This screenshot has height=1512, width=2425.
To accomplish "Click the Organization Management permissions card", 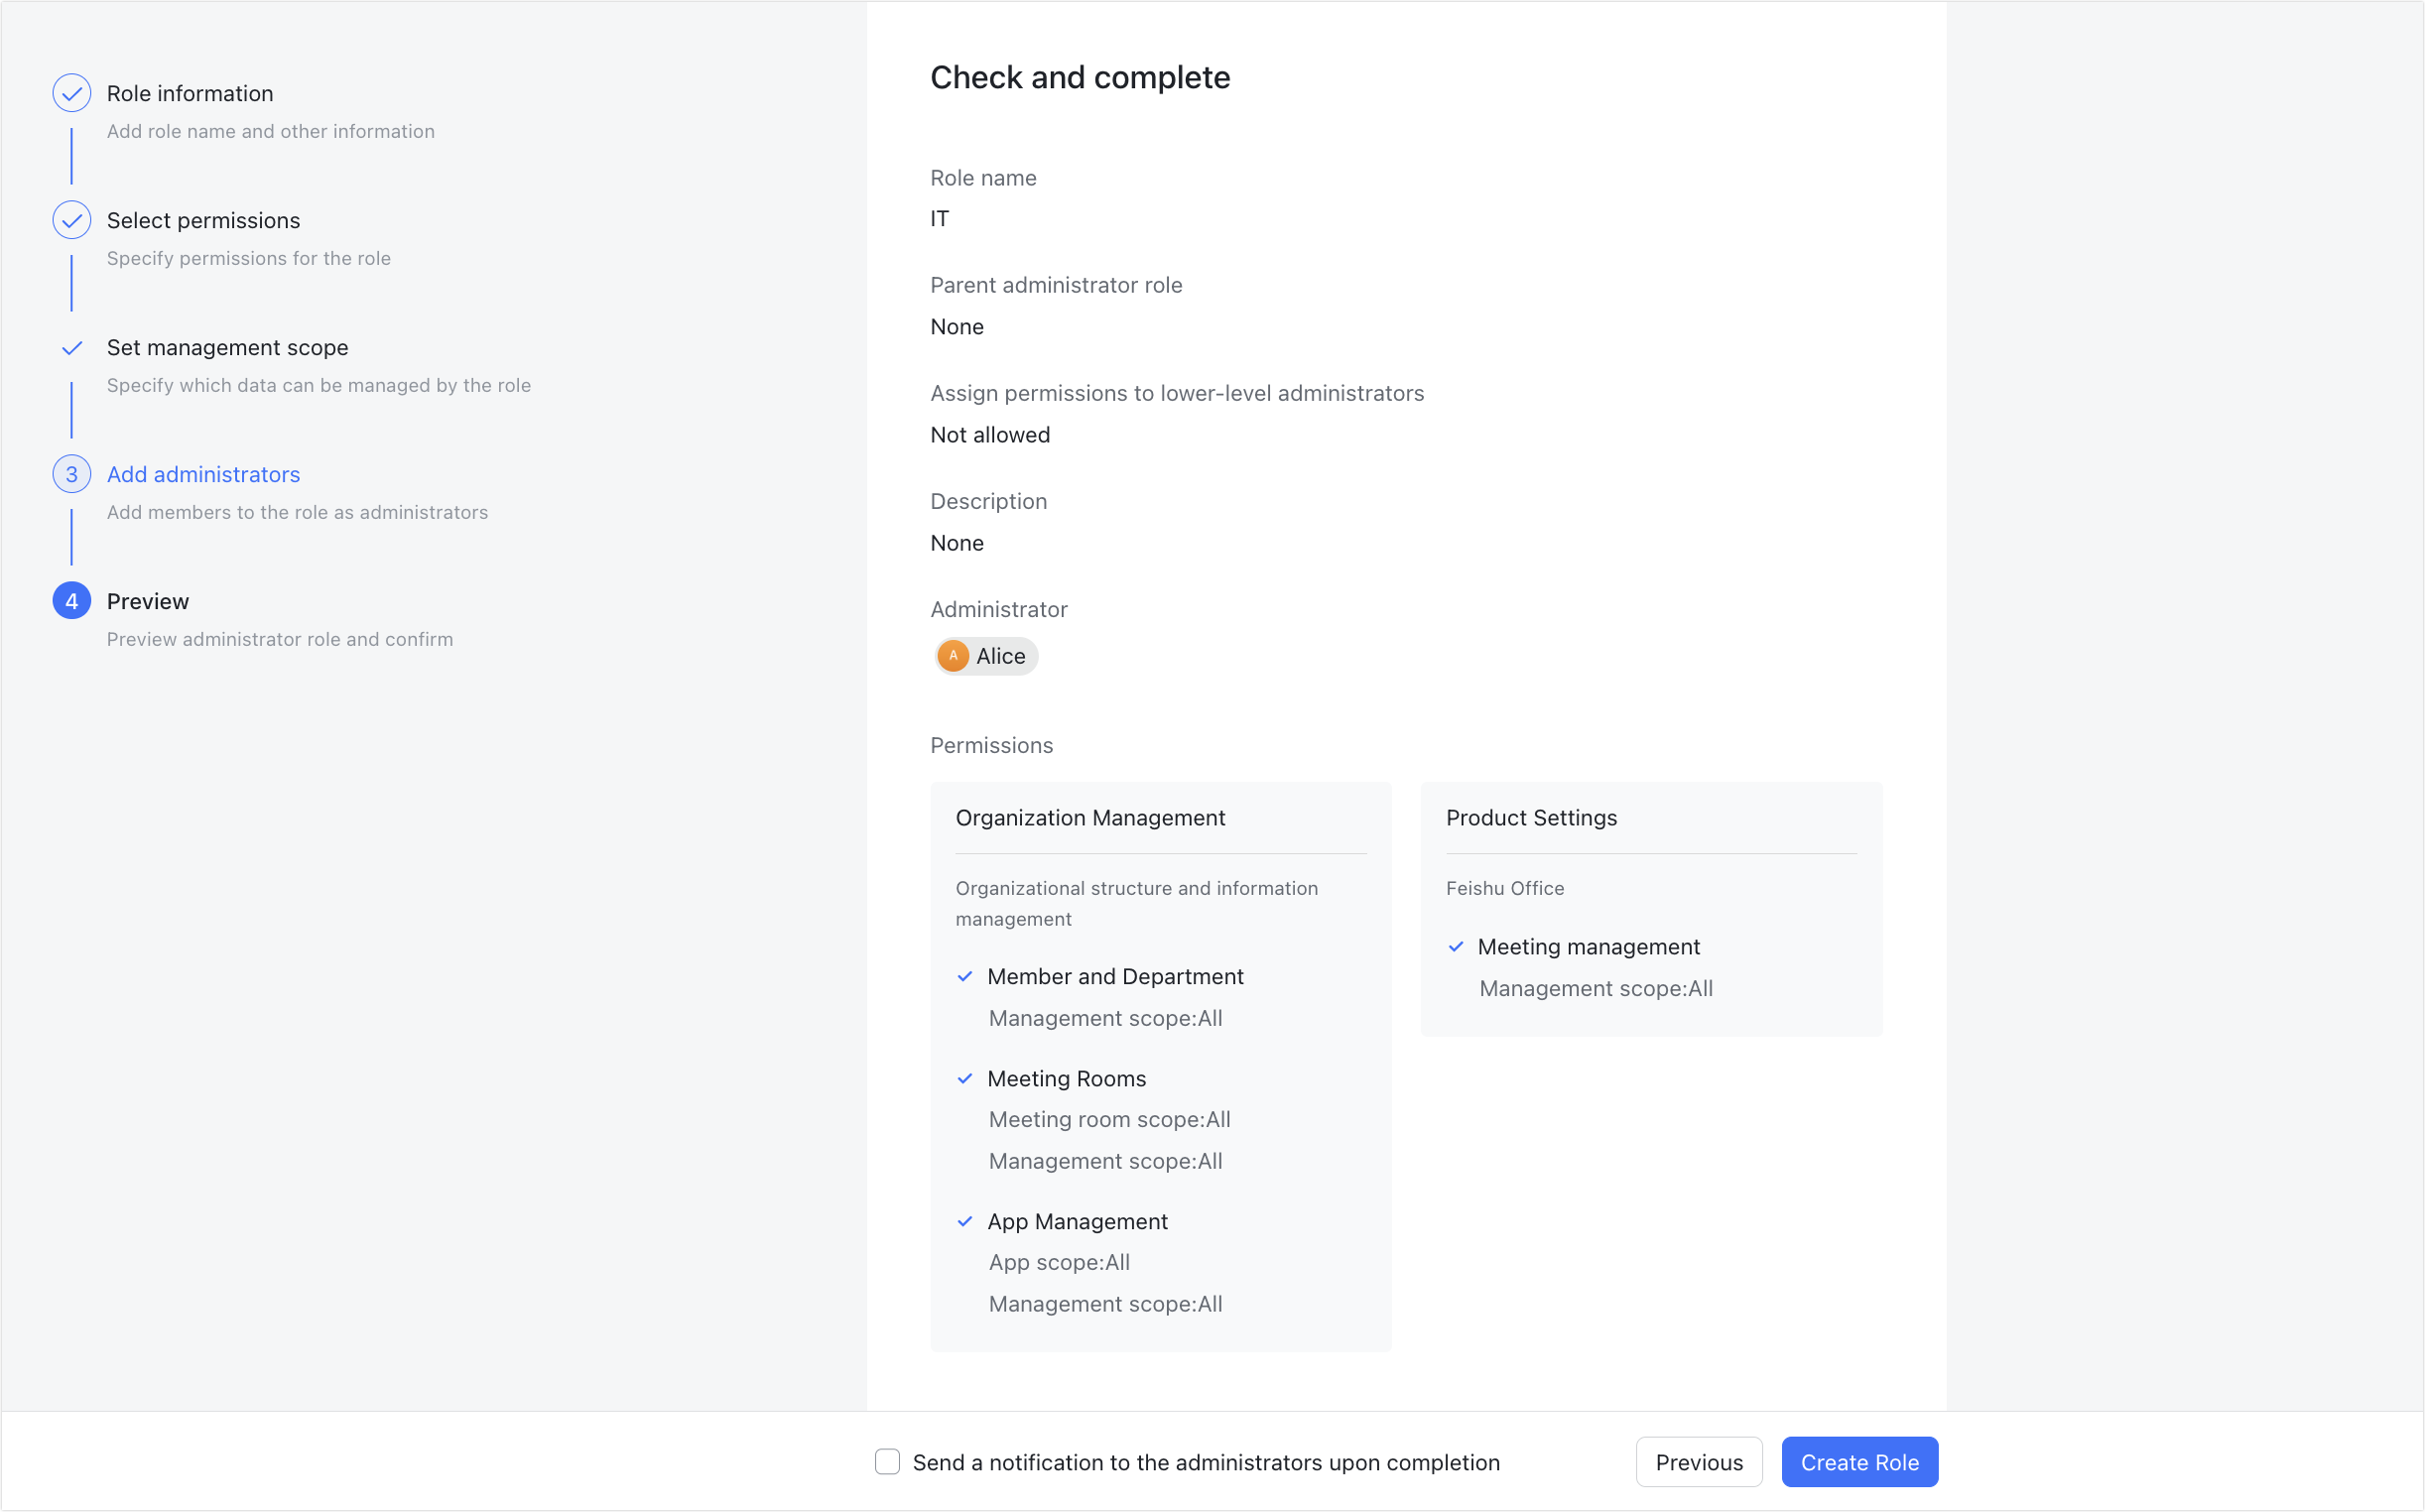I will click(x=1160, y=1065).
